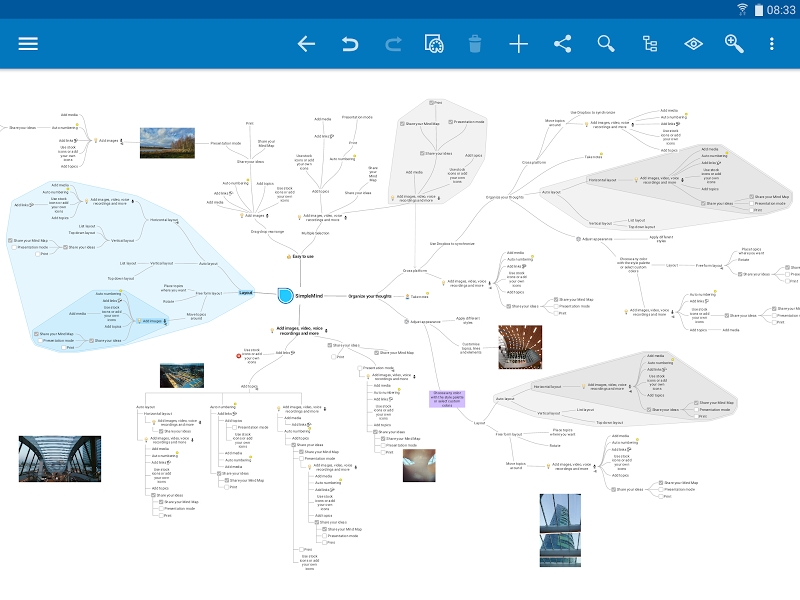The height and width of the screenshot is (600, 800).
Task: Open the back navigation arrow menu action
Action: click(x=305, y=43)
